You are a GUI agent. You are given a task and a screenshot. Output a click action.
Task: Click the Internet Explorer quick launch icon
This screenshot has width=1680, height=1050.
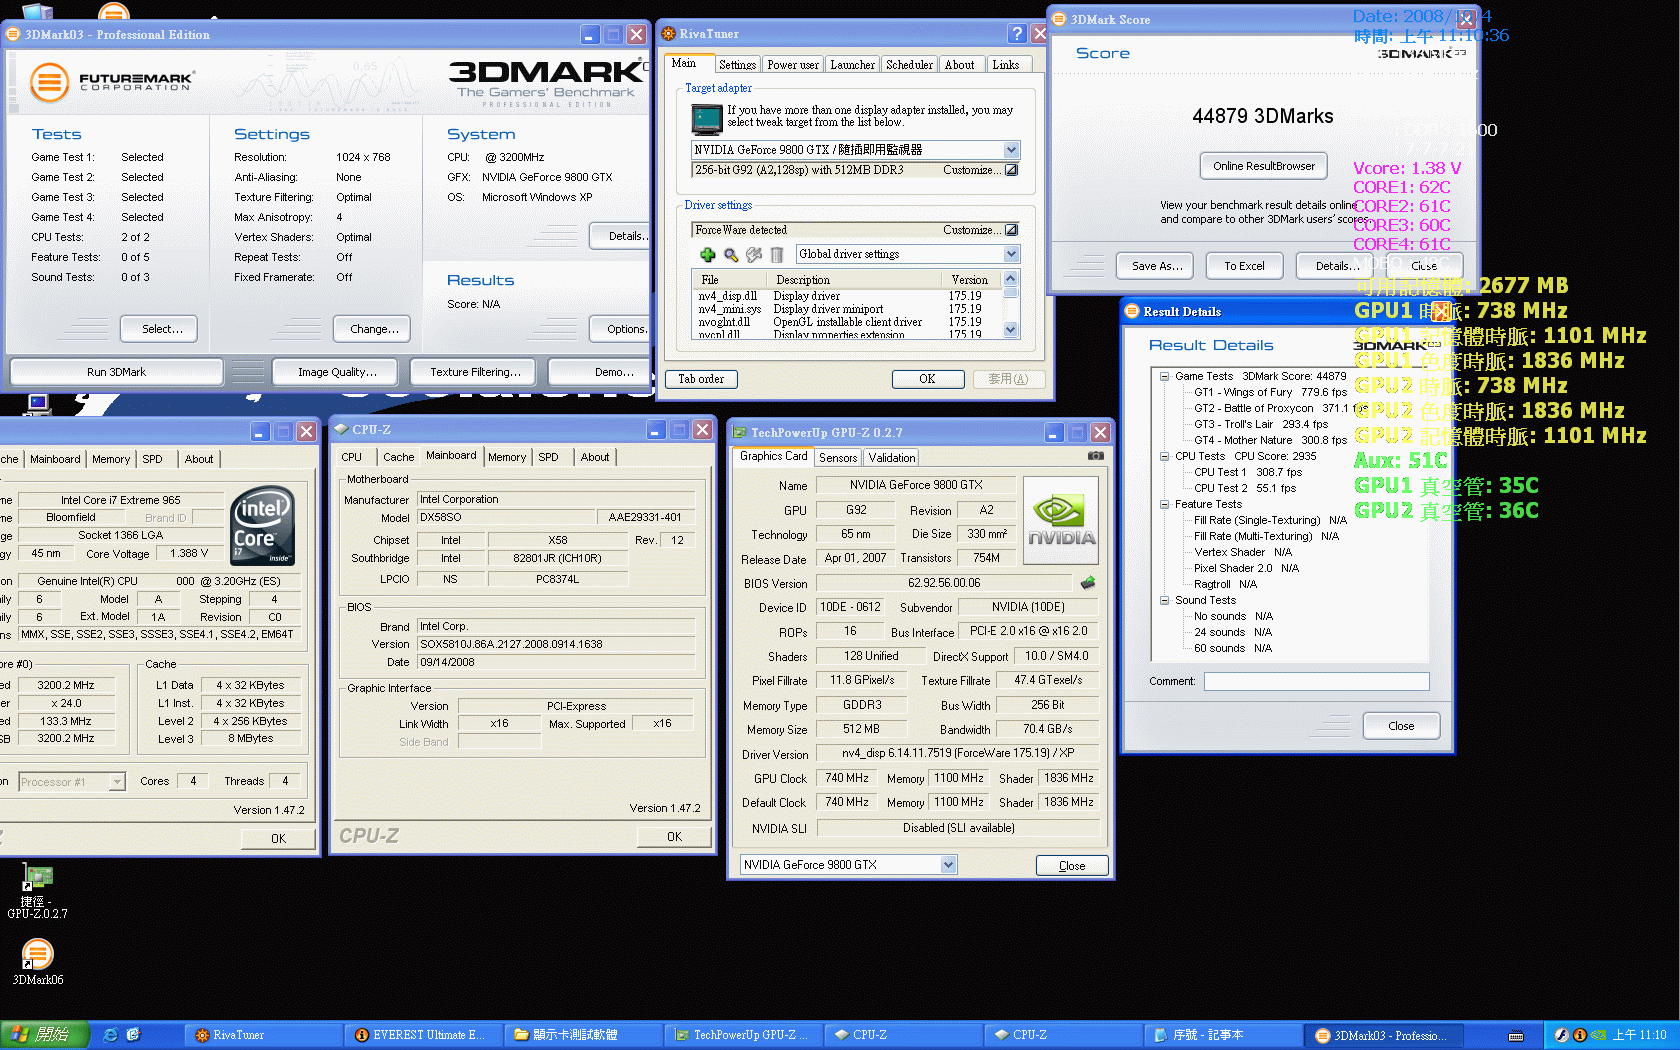(110, 1035)
